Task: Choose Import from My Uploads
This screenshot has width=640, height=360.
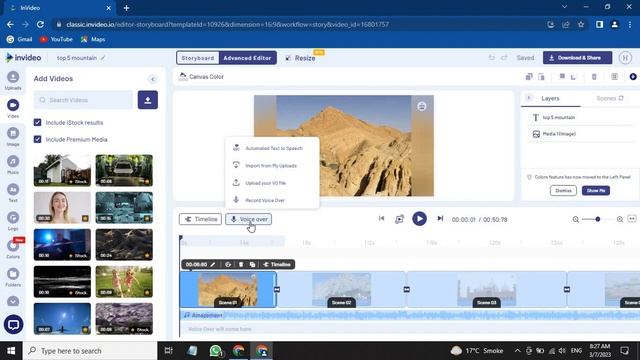Action: 272,166
